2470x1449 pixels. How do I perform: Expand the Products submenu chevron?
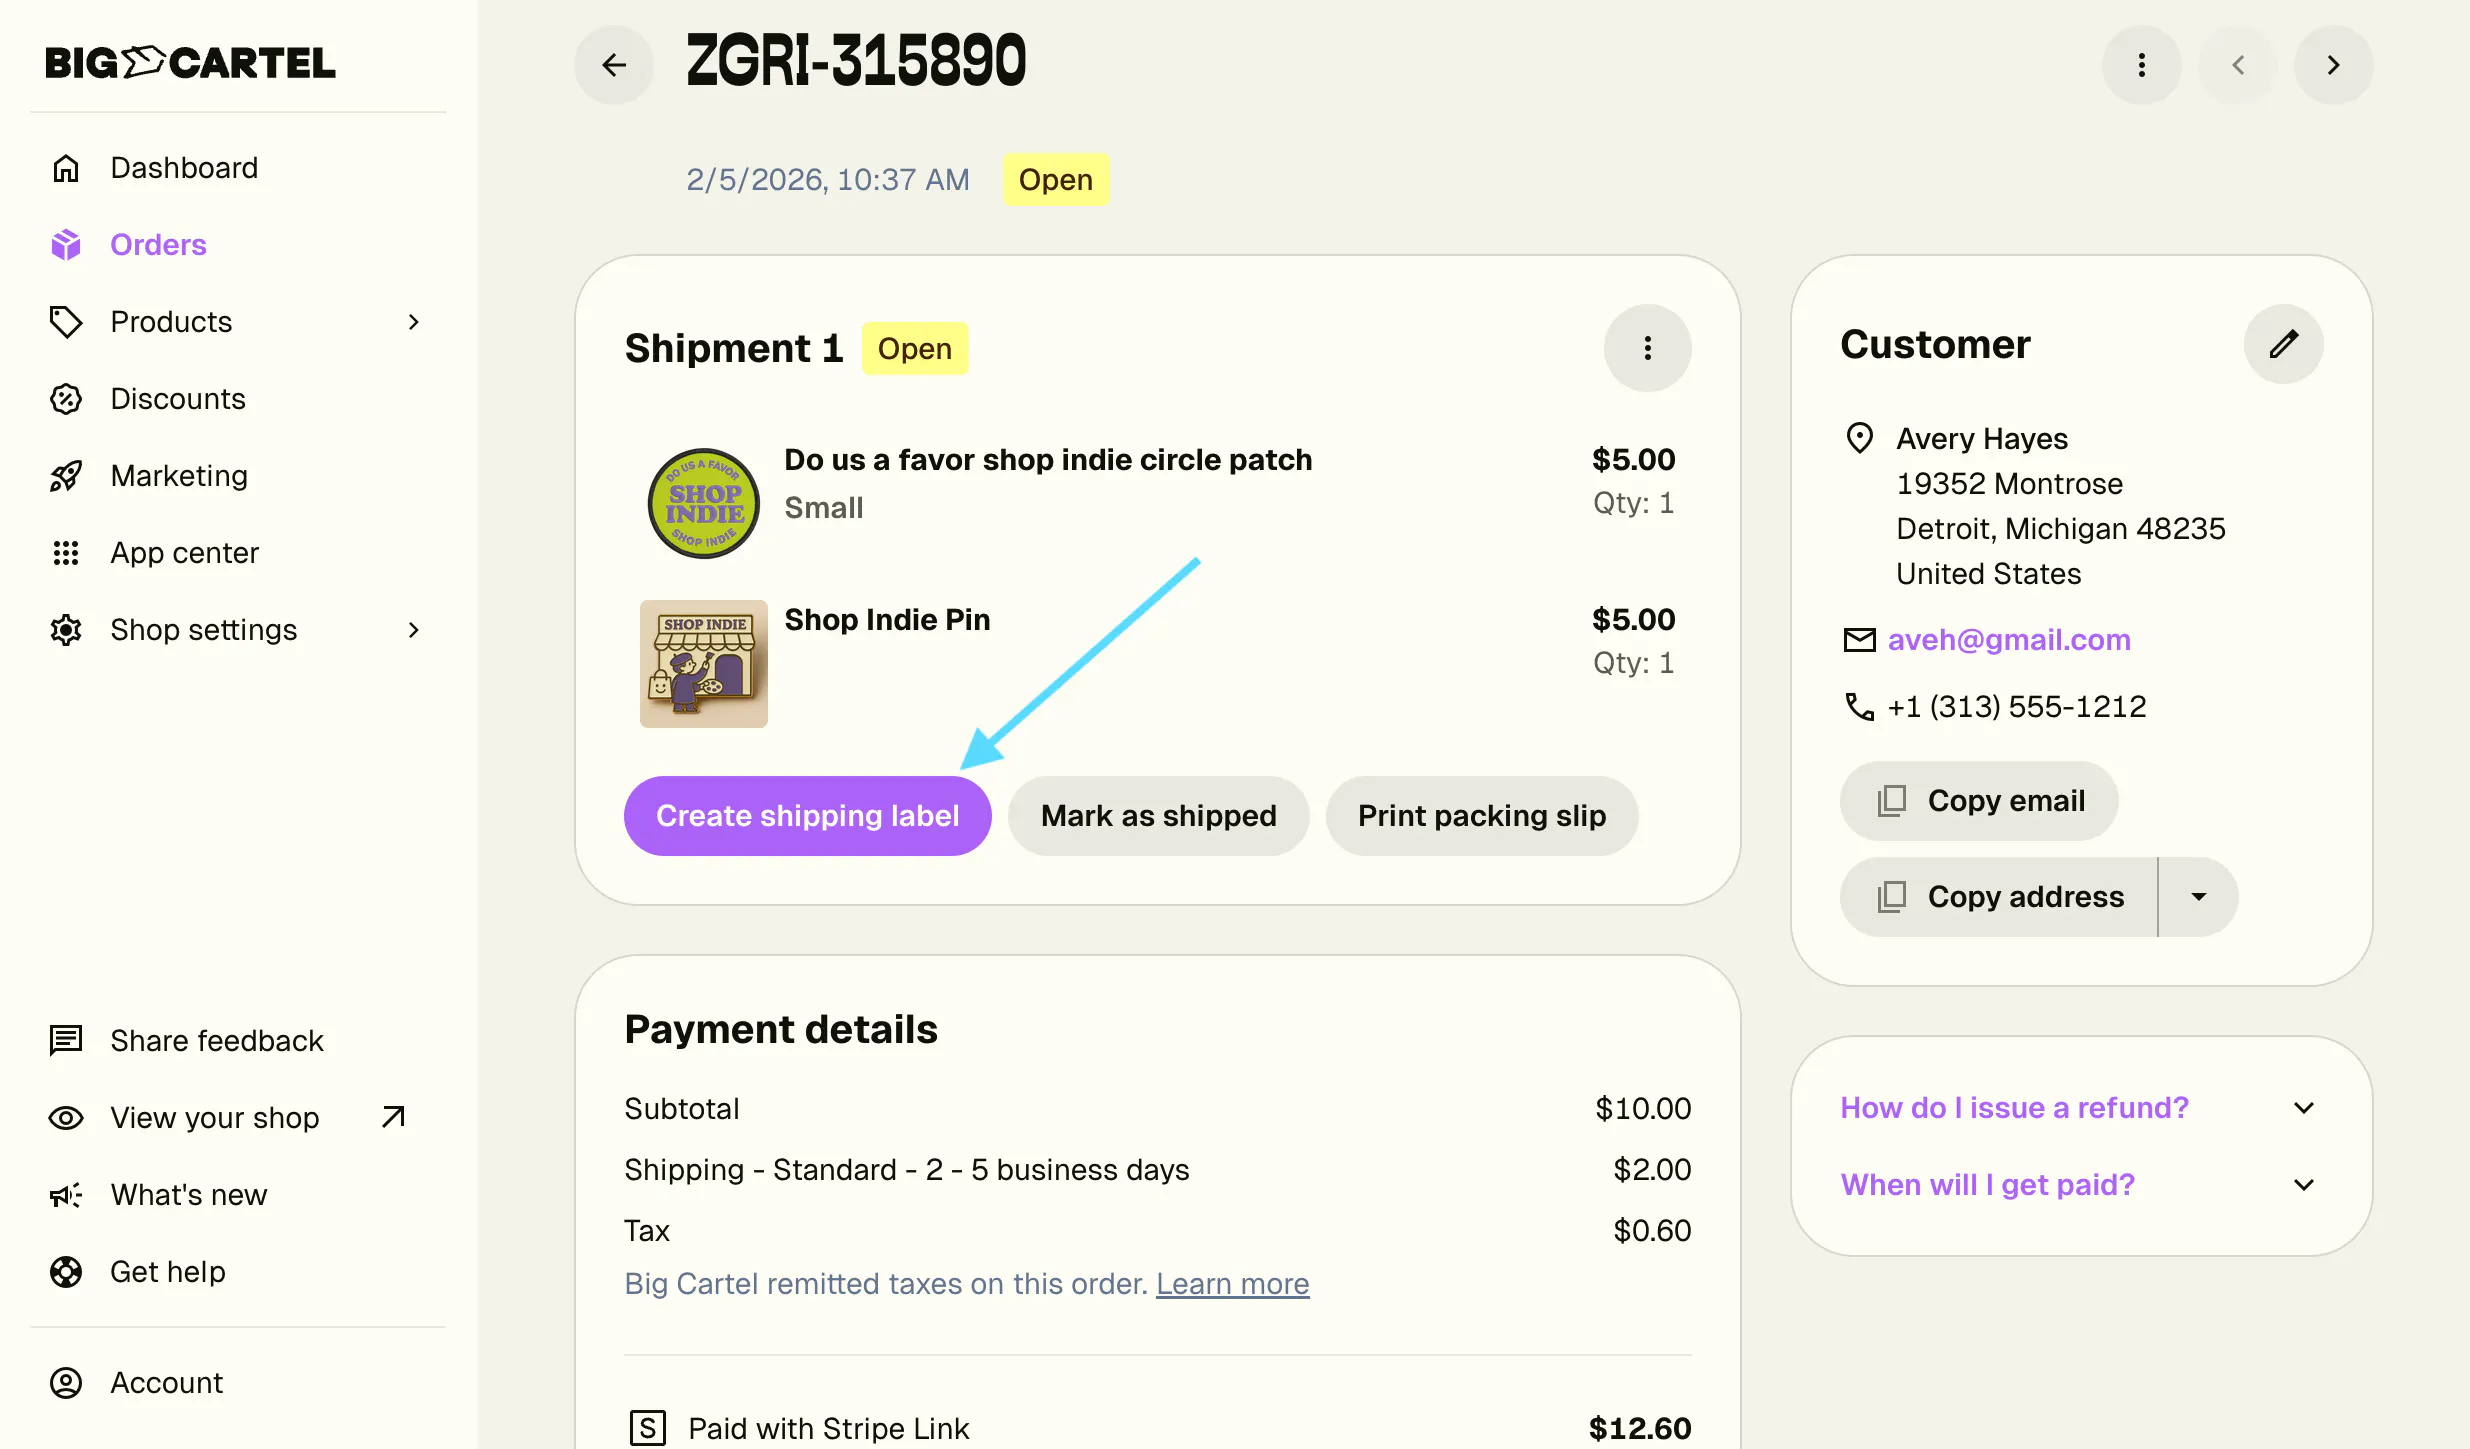[414, 322]
